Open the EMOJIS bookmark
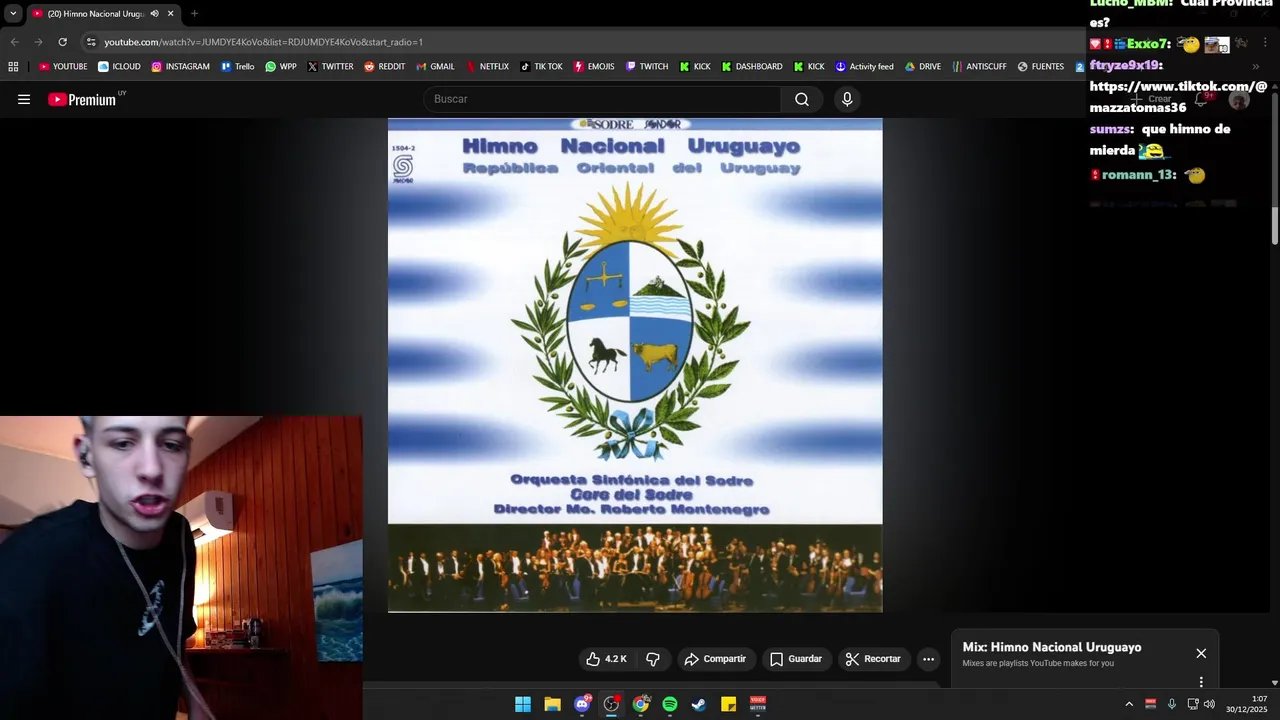This screenshot has width=1280, height=720. [x=593, y=67]
